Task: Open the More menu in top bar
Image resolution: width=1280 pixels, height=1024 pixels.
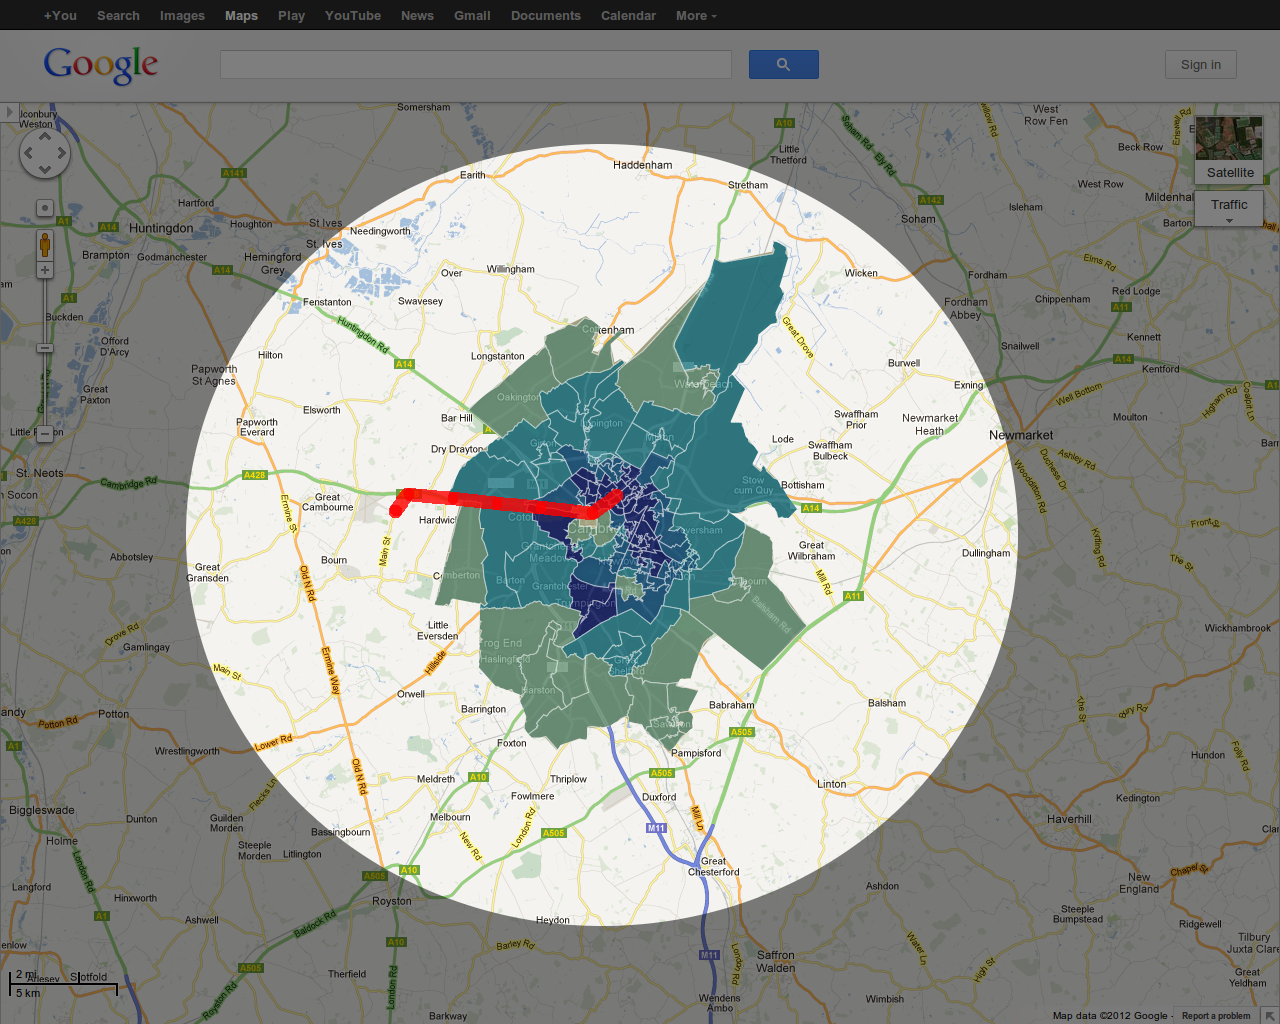Action: [696, 16]
